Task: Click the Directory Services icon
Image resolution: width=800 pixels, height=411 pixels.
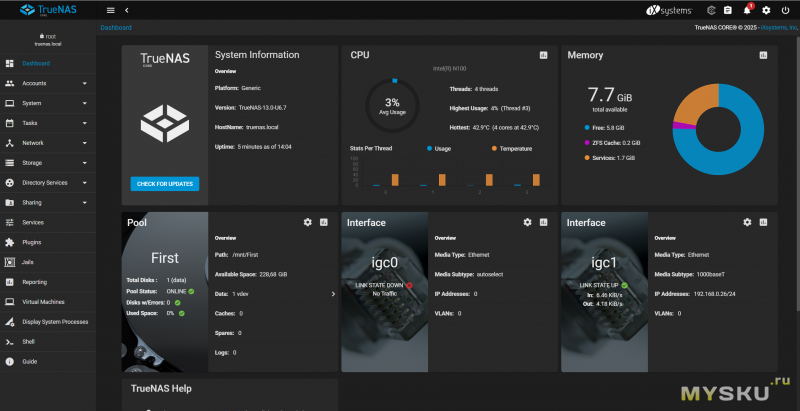Action: coord(9,183)
